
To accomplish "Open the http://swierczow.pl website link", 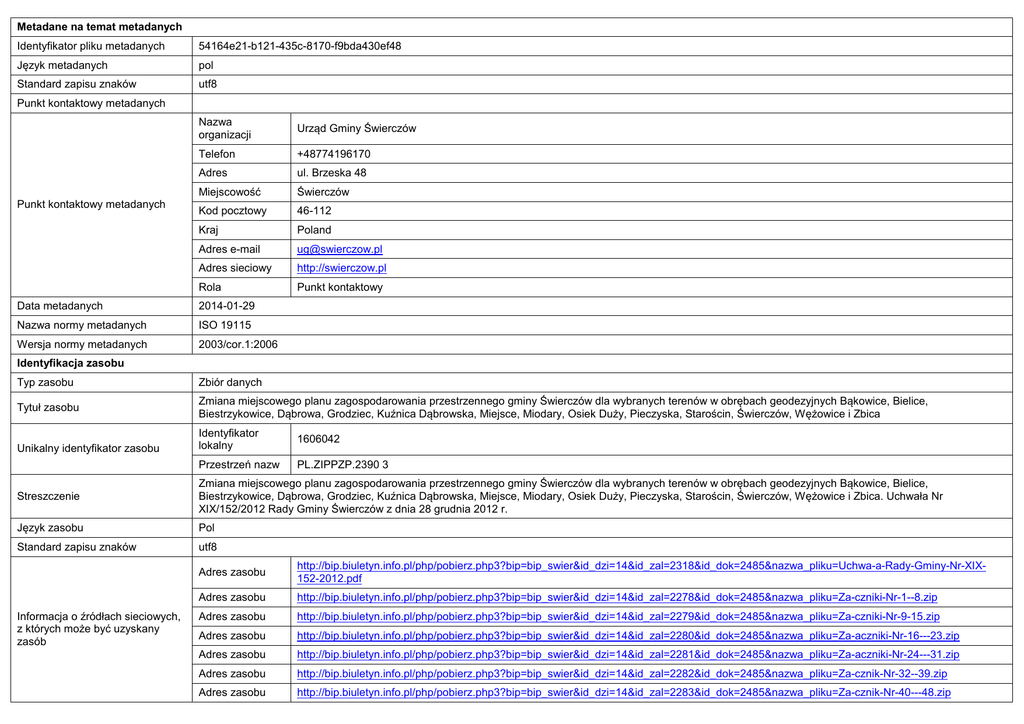I will click(341, 268).
